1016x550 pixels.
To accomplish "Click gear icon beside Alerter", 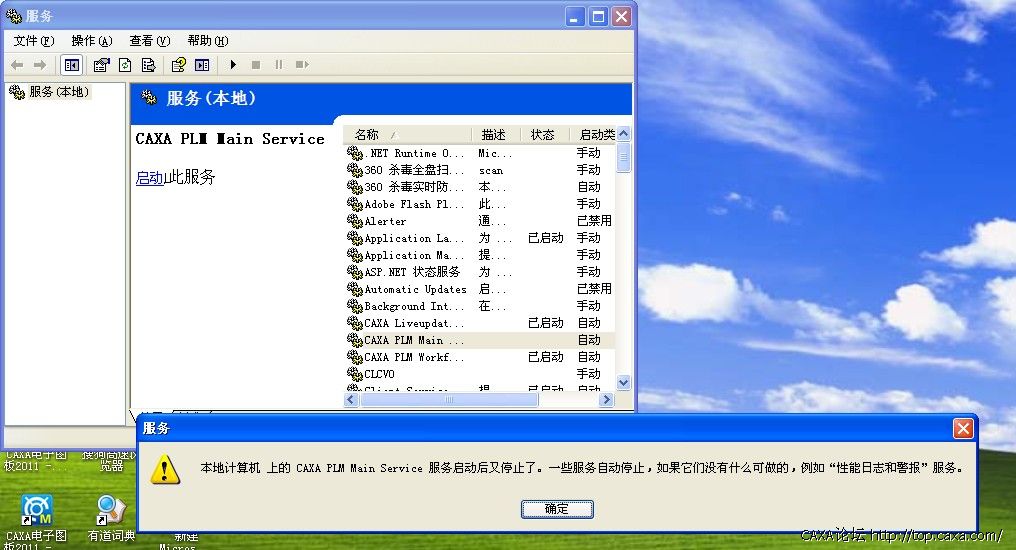I will (x=354, y=221).
